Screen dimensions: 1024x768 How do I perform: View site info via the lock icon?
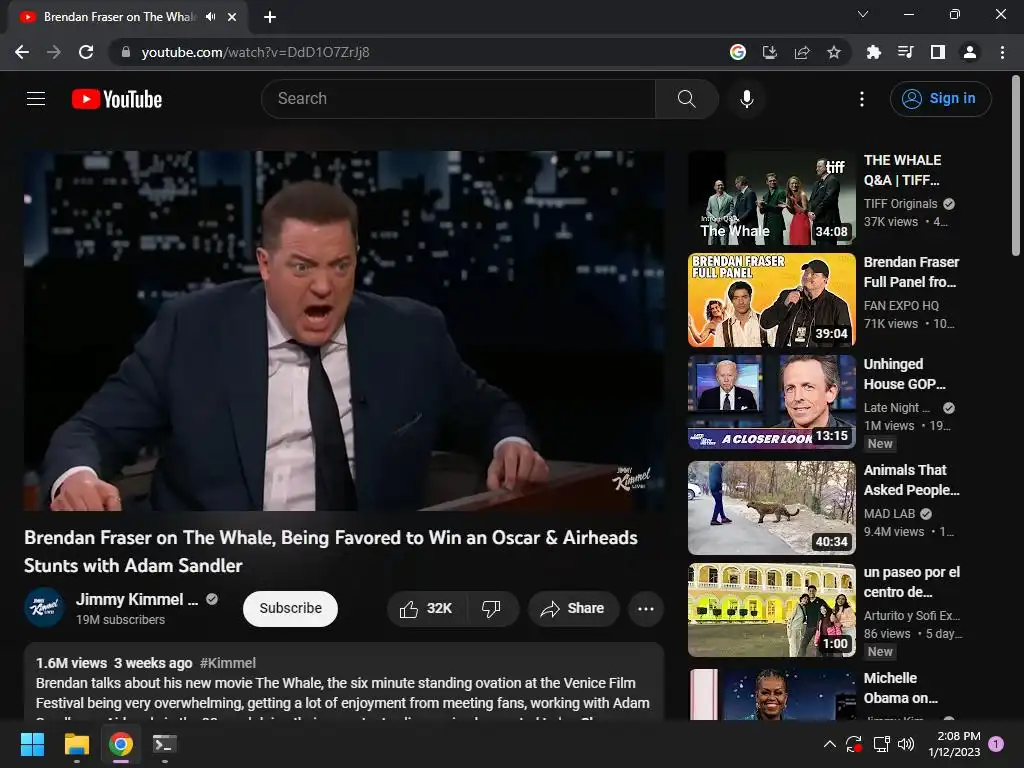126,52
